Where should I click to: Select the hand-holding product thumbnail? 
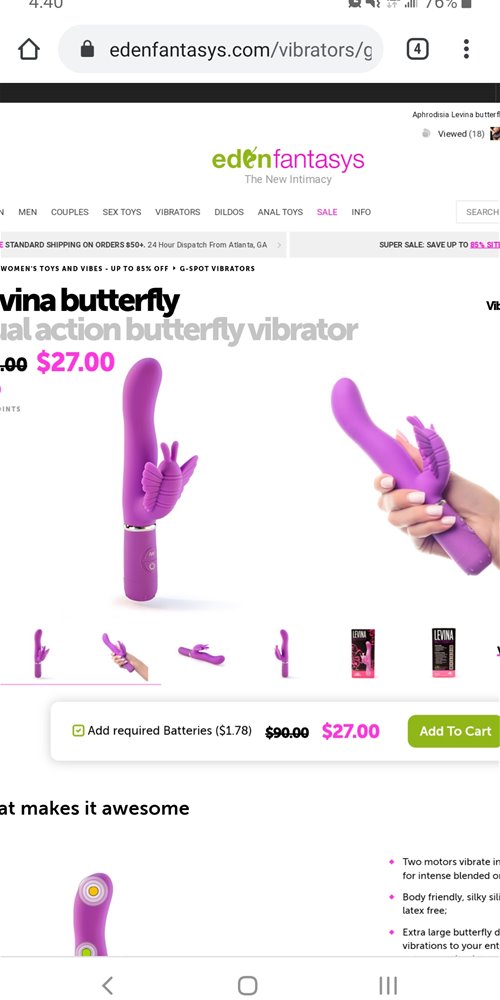point(125,653)
